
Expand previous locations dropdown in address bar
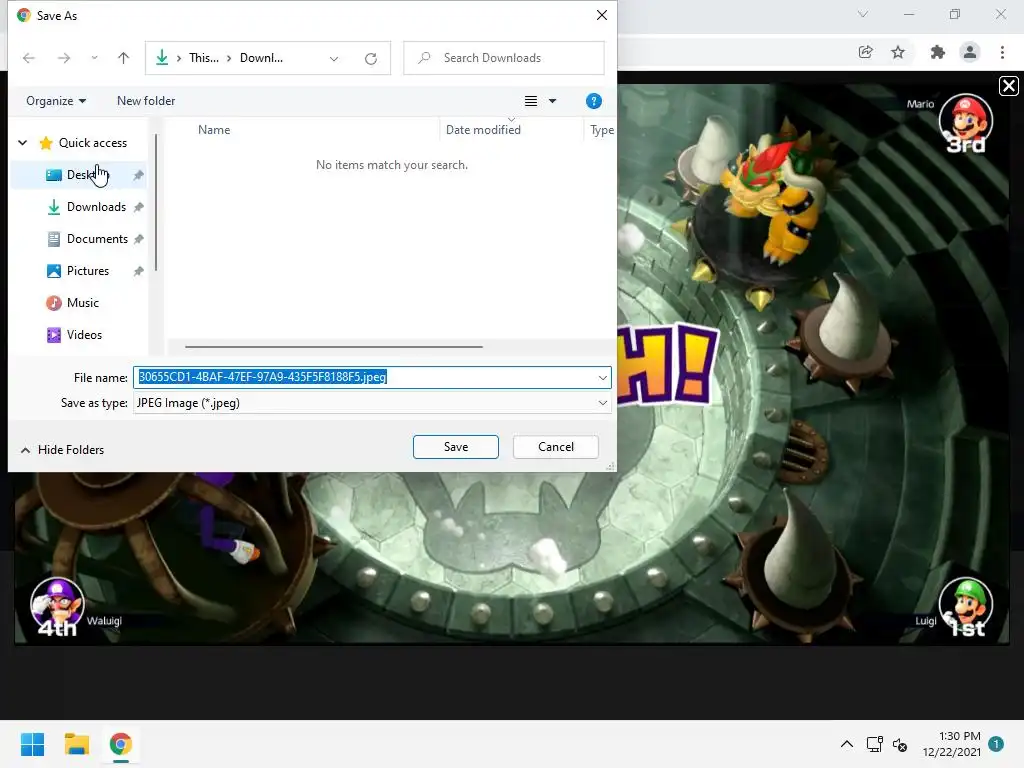(334, 59)
